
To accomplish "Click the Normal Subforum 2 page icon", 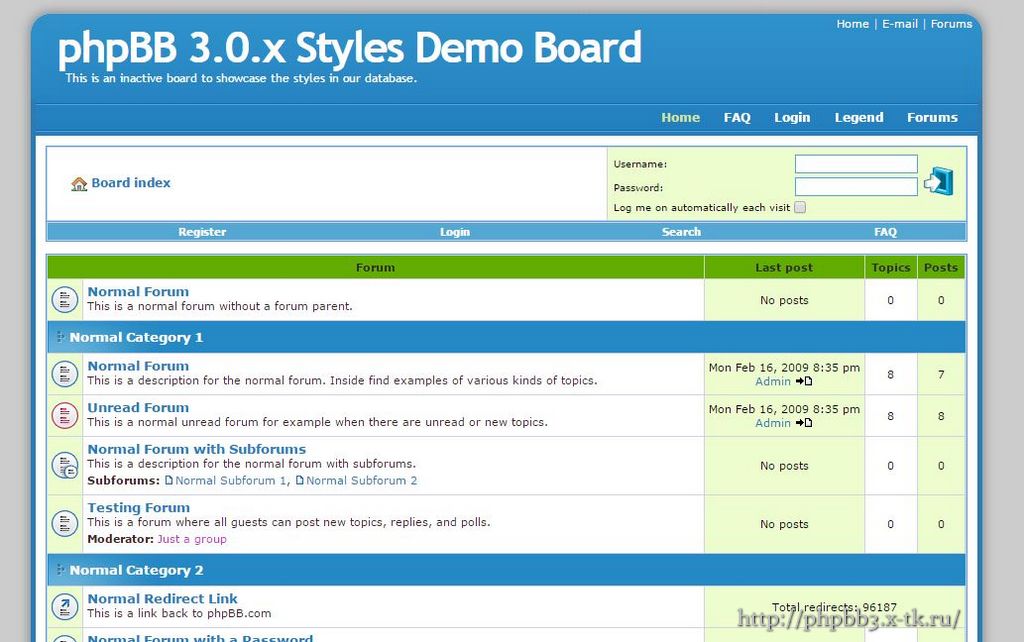I will (300, 481).
